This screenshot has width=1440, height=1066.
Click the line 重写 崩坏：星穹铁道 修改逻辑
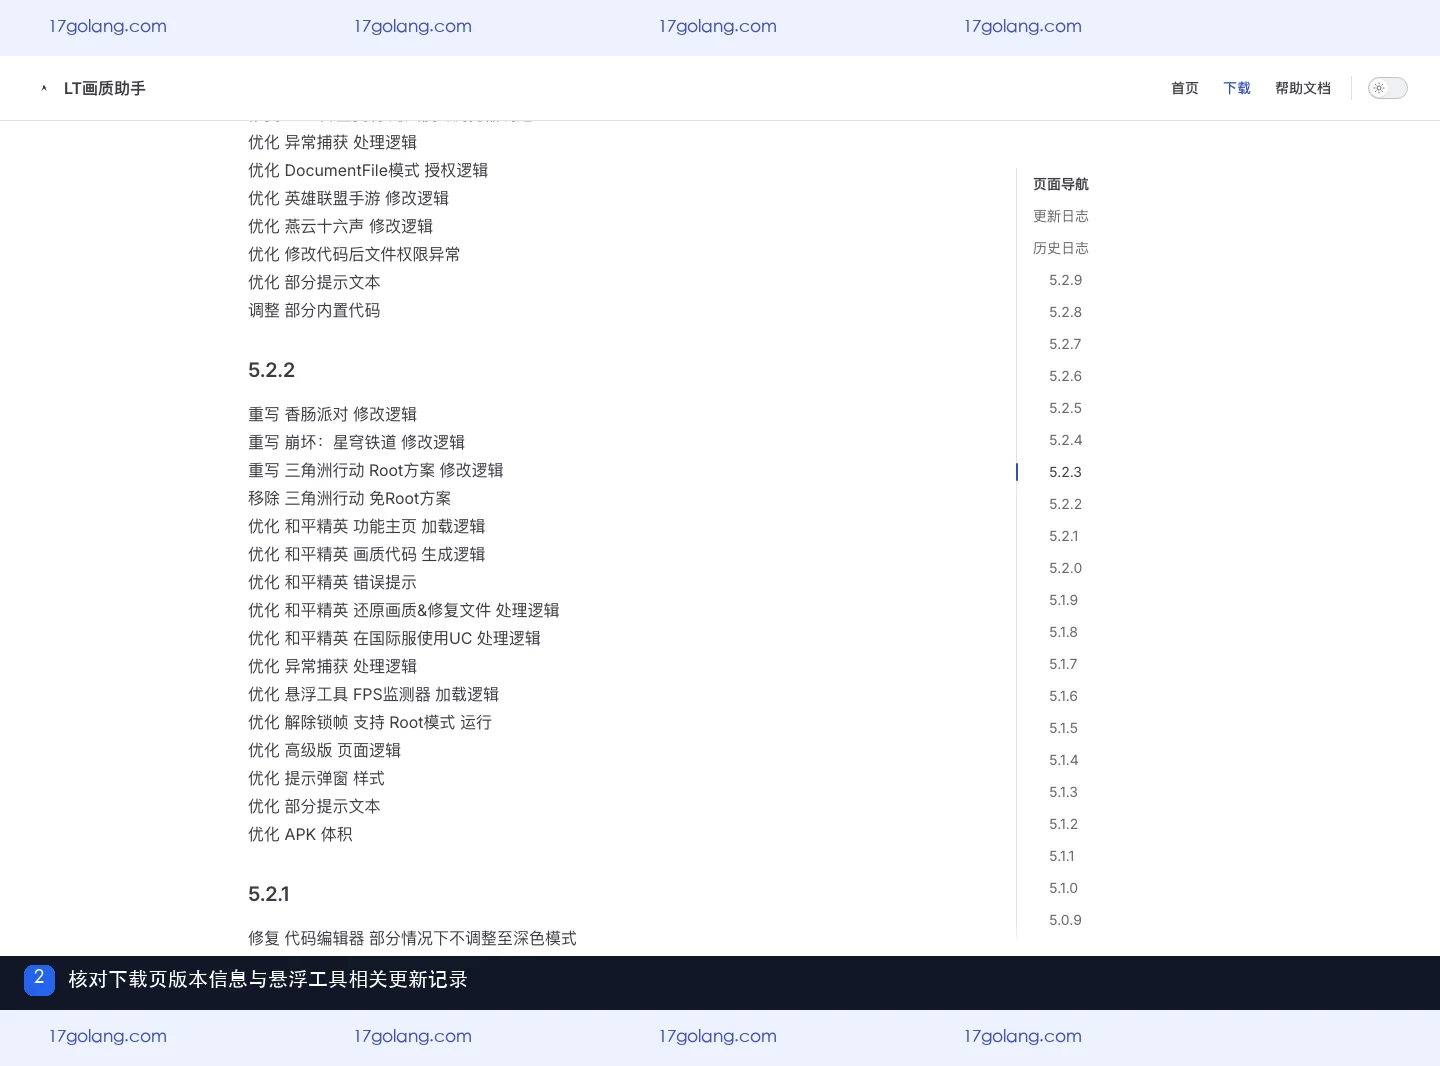tap(357, 442)
